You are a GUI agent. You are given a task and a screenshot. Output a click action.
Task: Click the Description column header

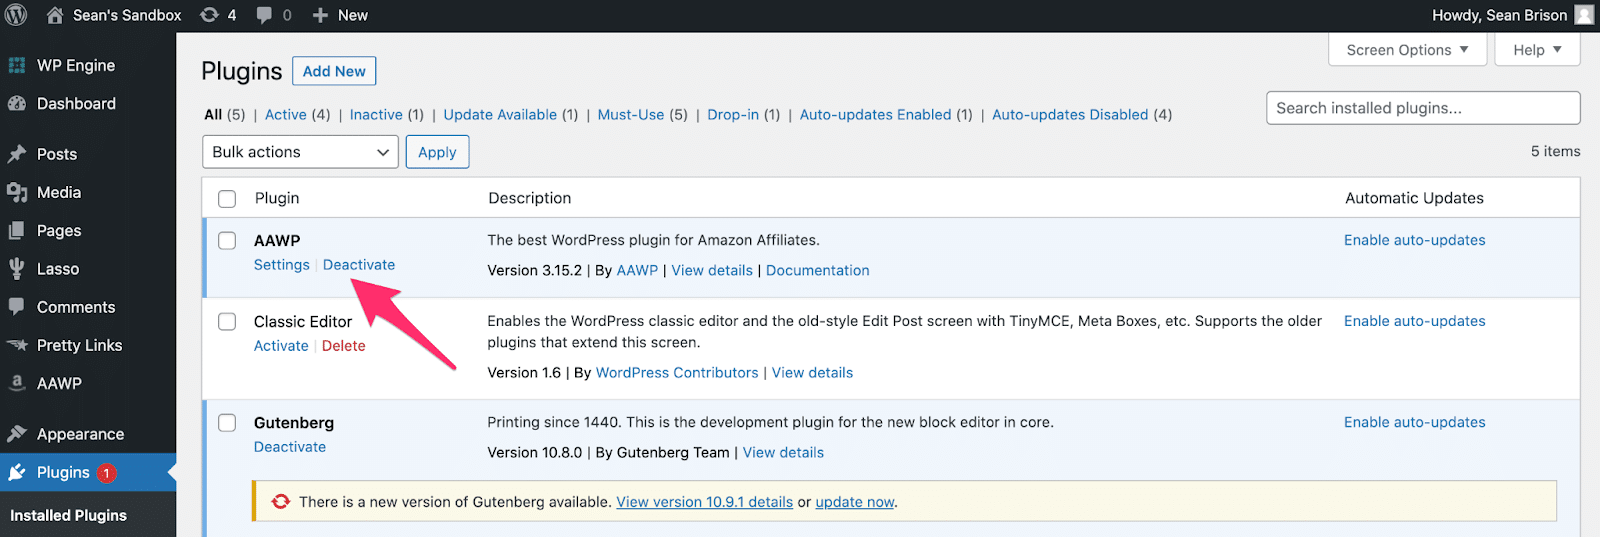[x=530, y=198]
